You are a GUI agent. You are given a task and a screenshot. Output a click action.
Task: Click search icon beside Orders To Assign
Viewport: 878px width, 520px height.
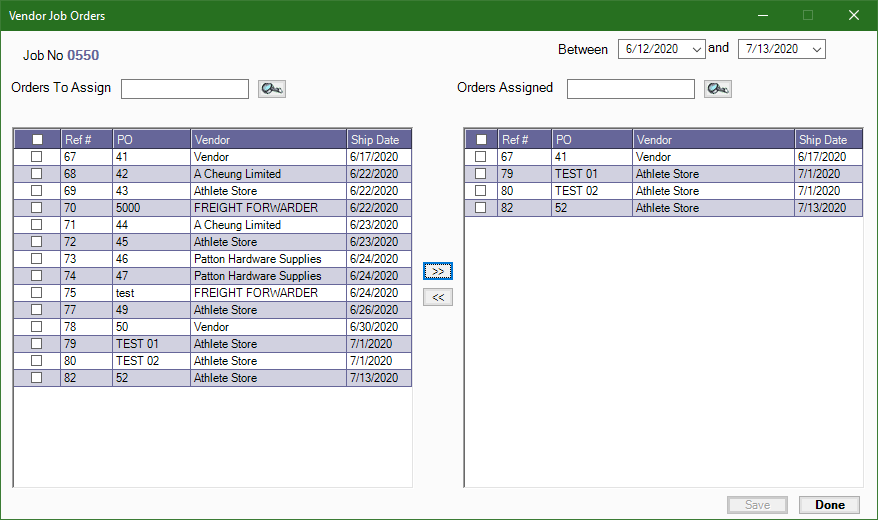click(x=271, y=89)
